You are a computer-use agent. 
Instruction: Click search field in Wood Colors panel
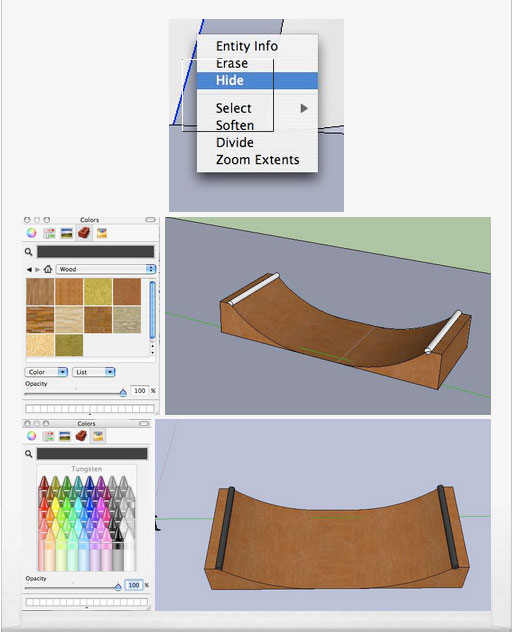[96, 252]
